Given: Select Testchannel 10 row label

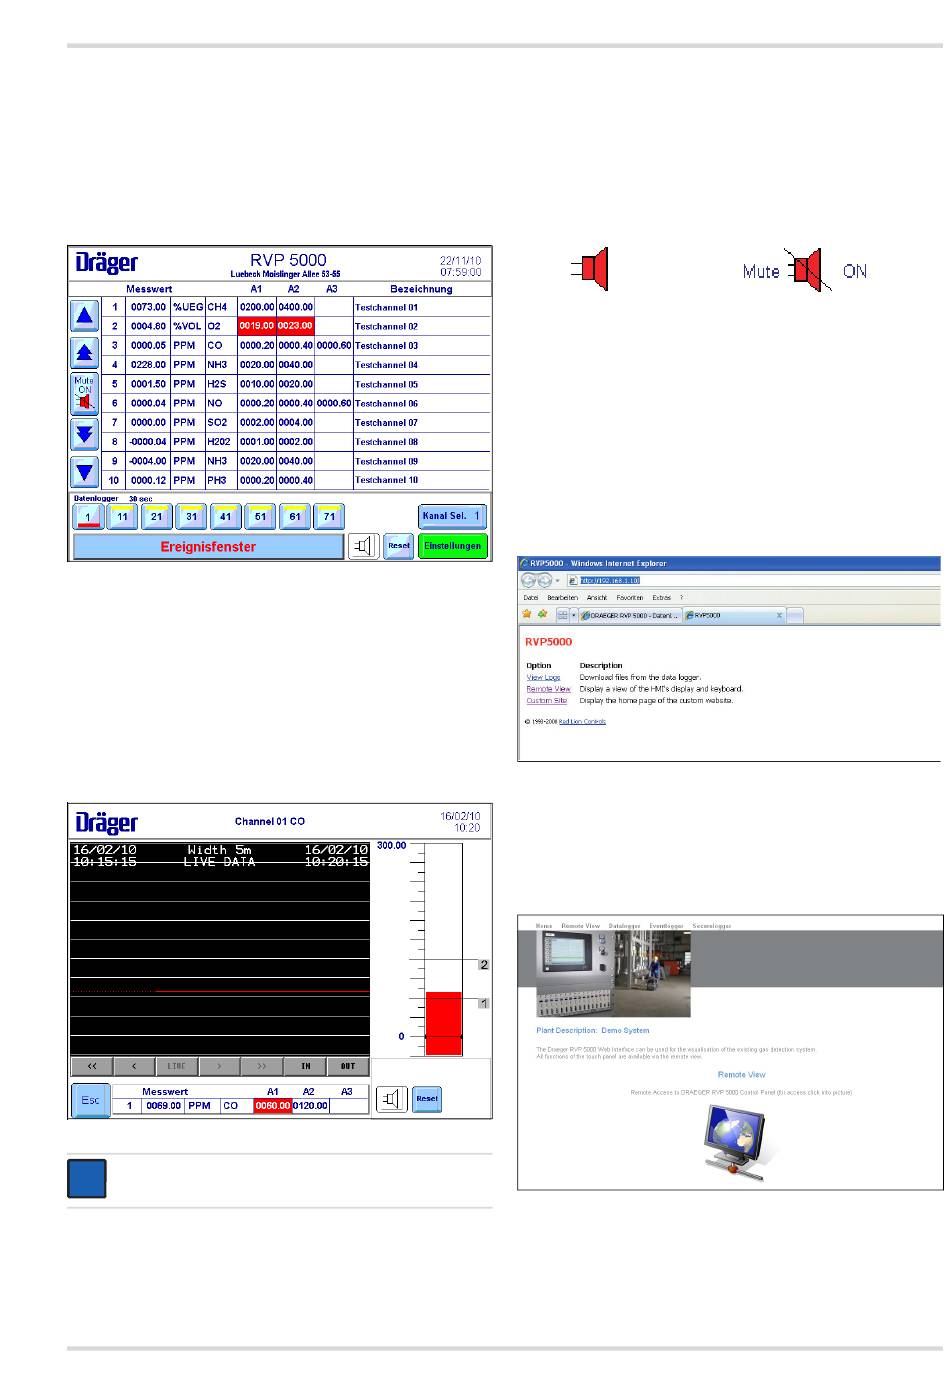Looking at the screenshot, I should click(x=386, y=480).
